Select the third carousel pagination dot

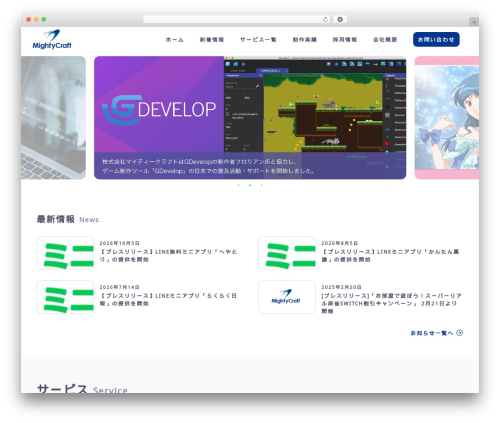pos(262,185)
